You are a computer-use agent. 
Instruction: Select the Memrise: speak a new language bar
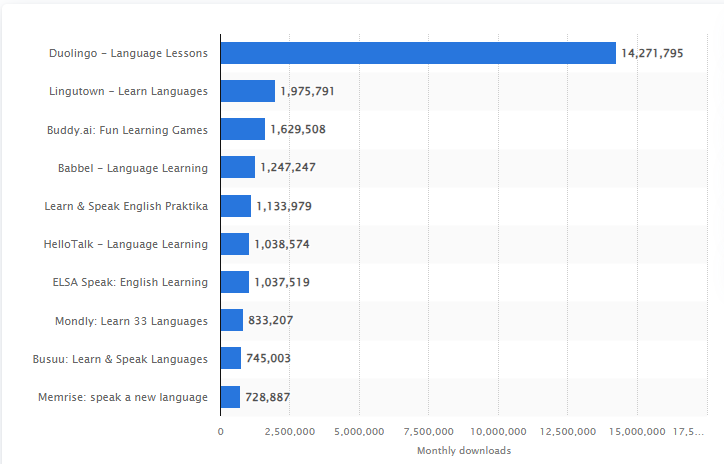pyautogui.click(x=230, y=397)
